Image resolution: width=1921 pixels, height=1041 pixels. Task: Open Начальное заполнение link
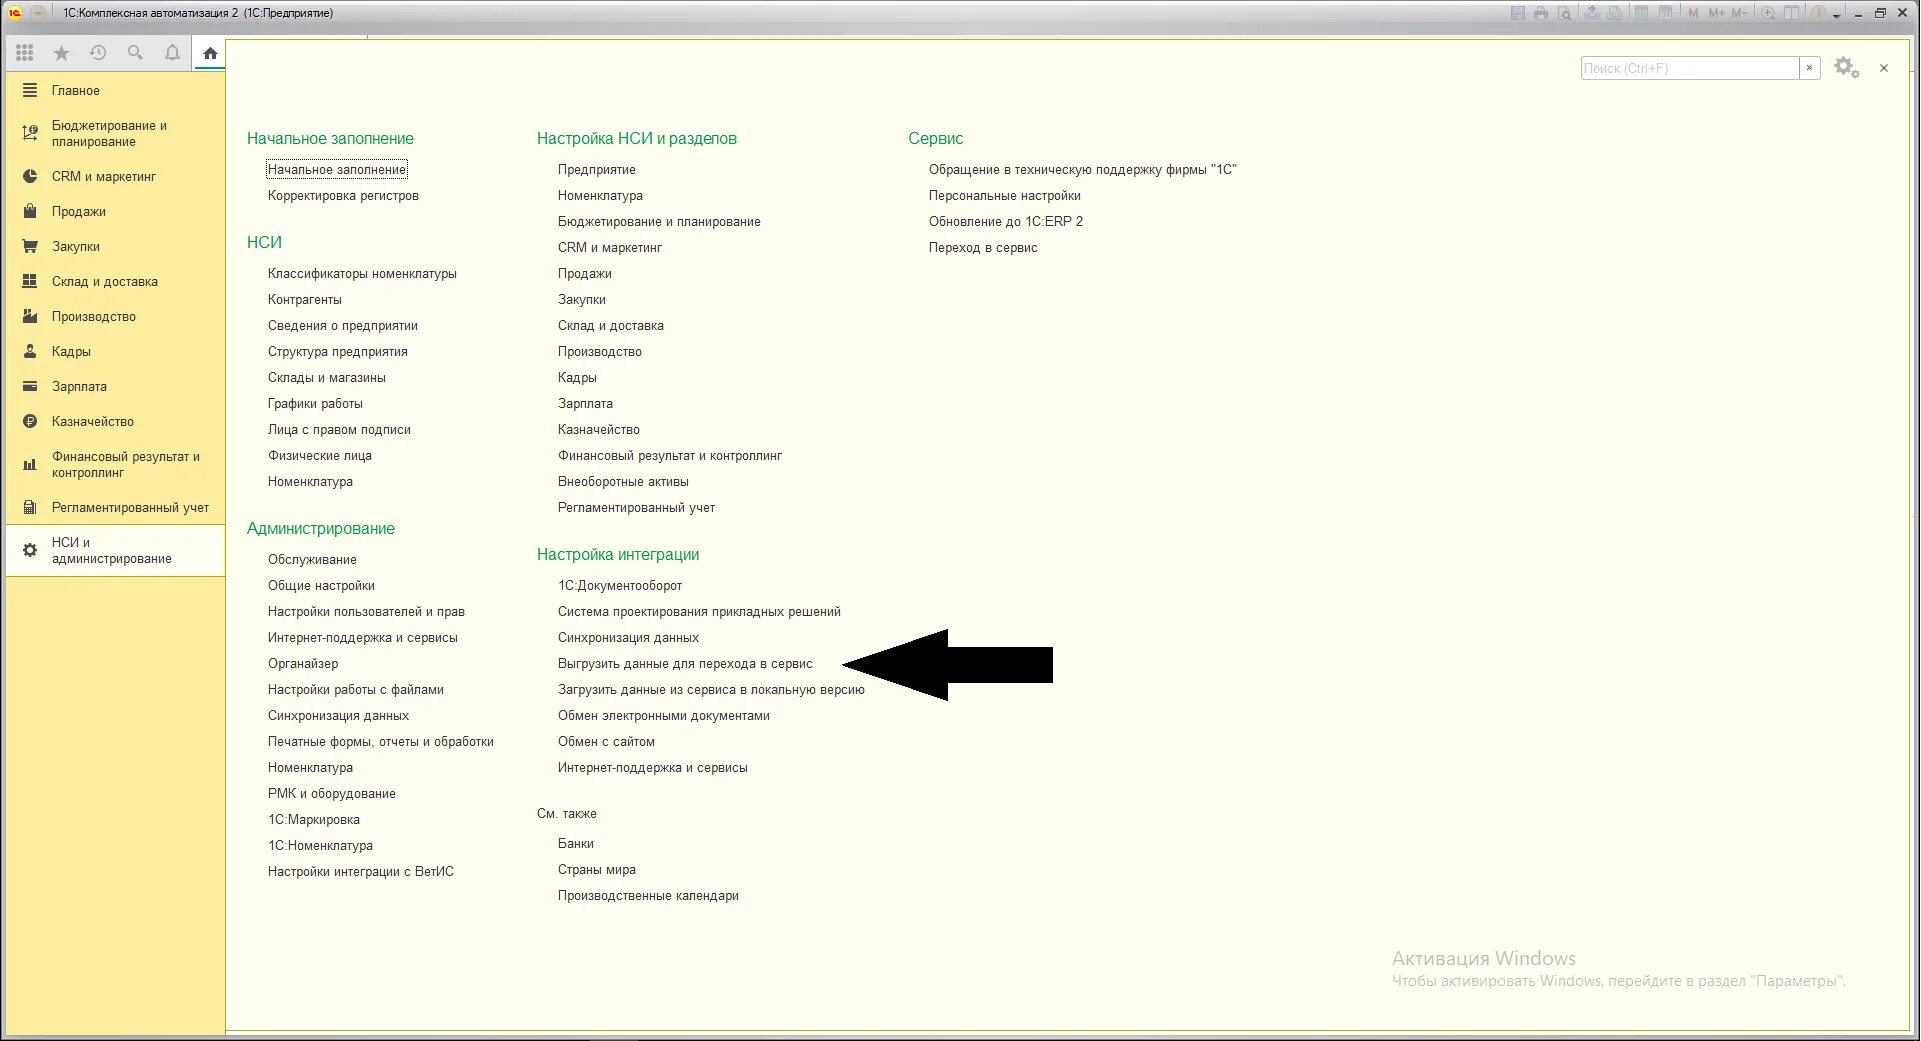pyautogui.click(x=337, y=169)
